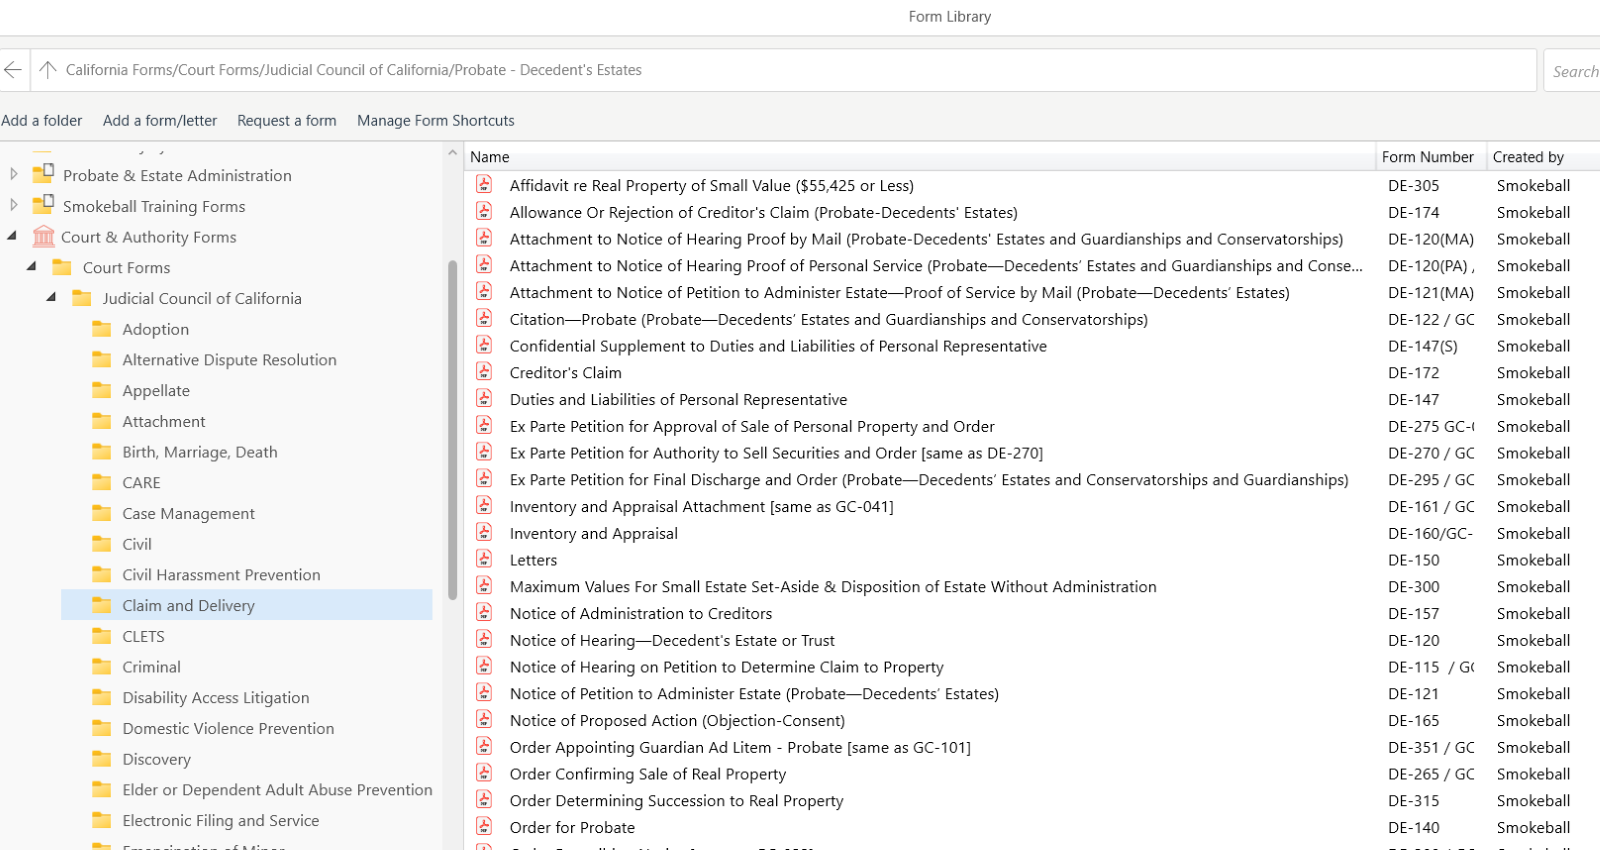Click the CLETS folder icon
This screenshot has height=850, width=1600.
(102, 636)
